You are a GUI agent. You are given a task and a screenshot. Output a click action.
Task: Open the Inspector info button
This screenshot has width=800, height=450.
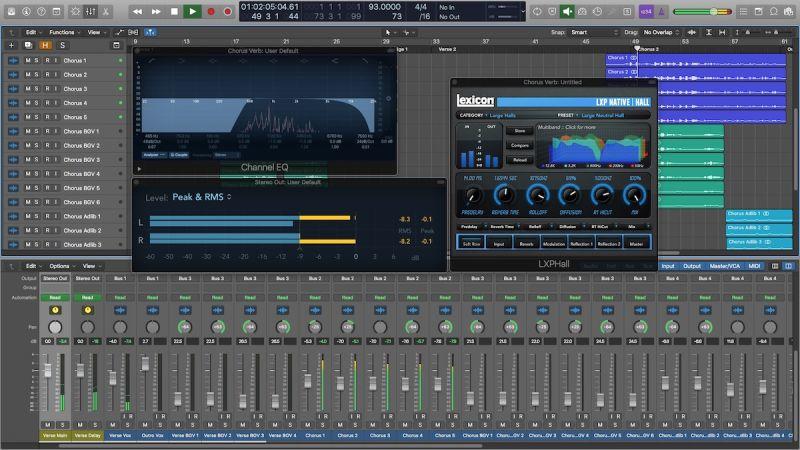click(x=26, y=11)
